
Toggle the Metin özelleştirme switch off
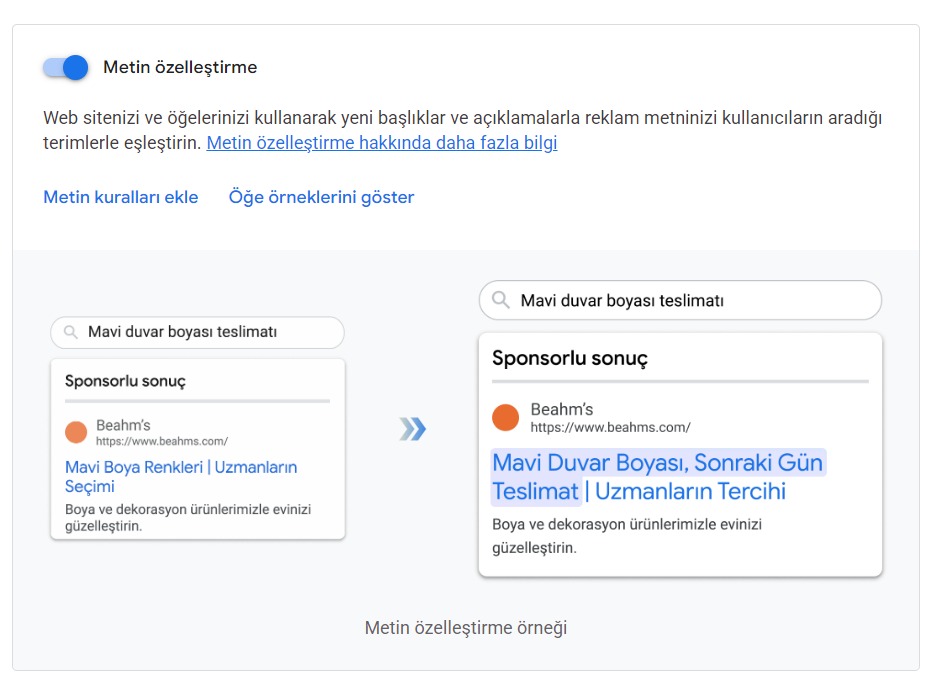click(x=65, y=67)
